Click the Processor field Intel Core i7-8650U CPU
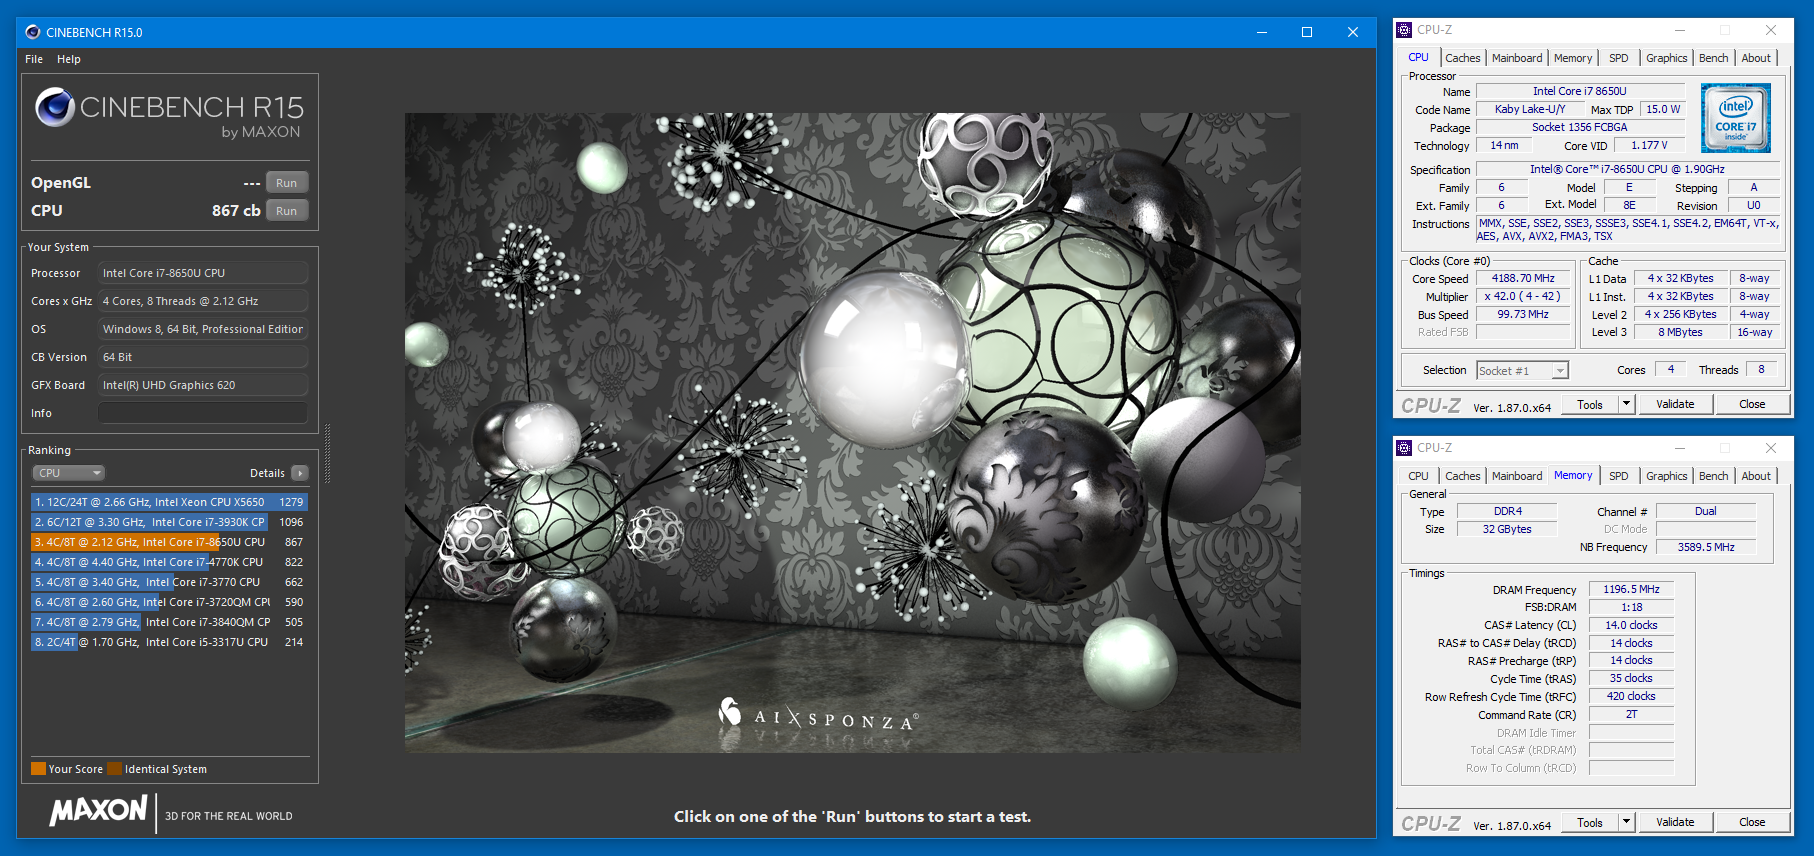The width and height of the screenshot is (1814, 856). click(x=203, y=273)
